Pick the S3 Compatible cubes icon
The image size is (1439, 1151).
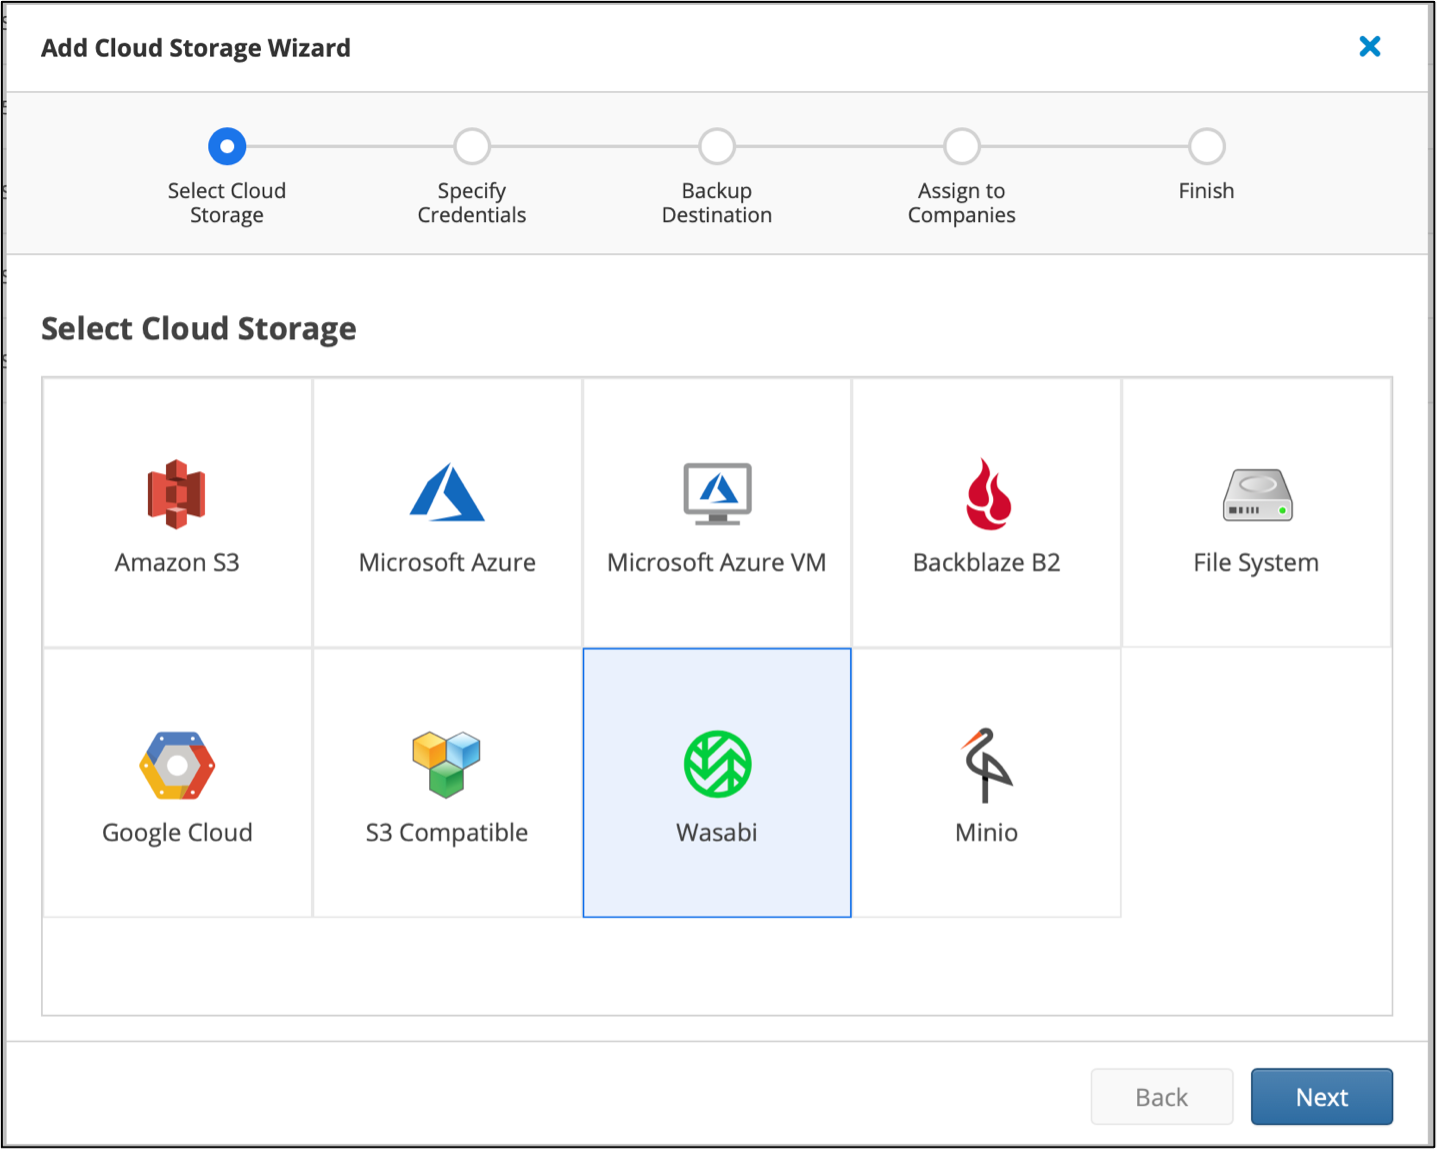point(447,765)
